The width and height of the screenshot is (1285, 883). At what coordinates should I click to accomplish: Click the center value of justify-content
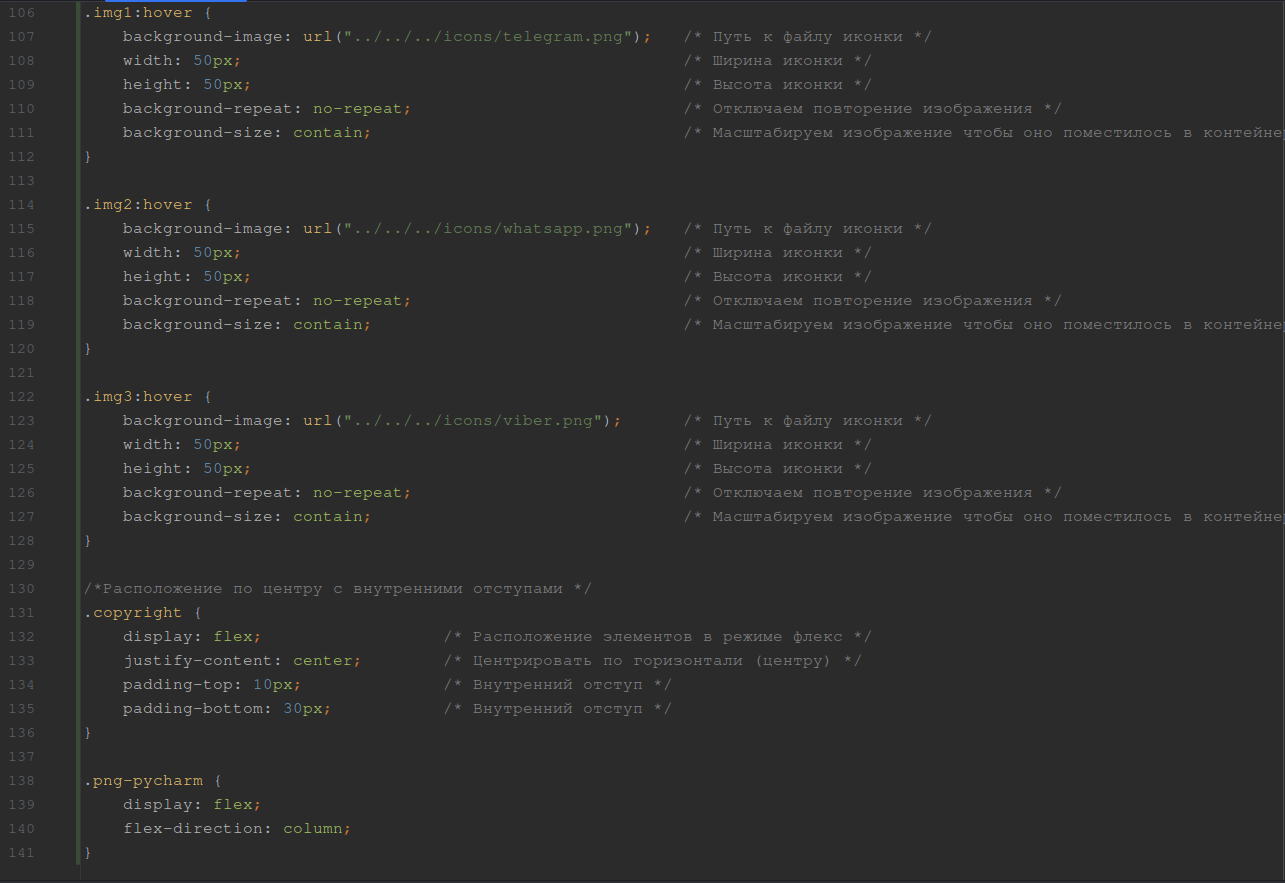pyautogui.click(x=324, y=661)
